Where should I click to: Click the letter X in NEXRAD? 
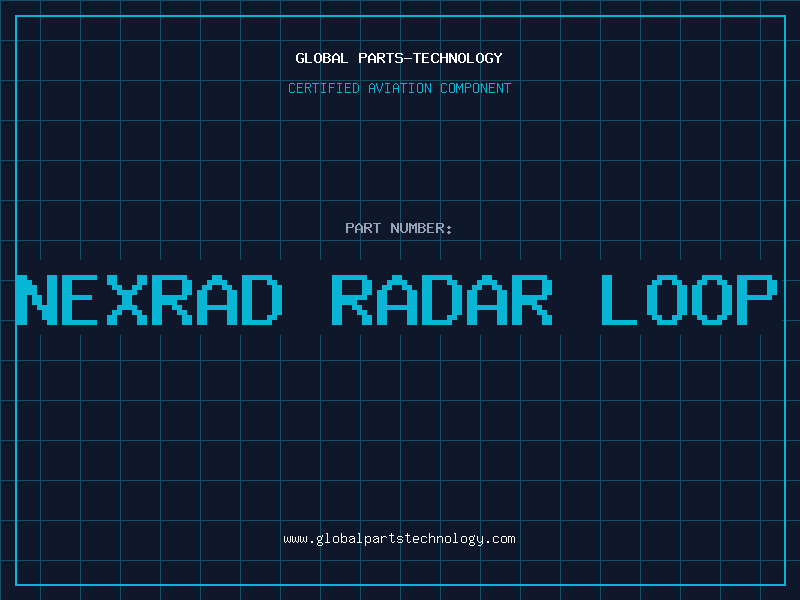[x=125, y=299]
